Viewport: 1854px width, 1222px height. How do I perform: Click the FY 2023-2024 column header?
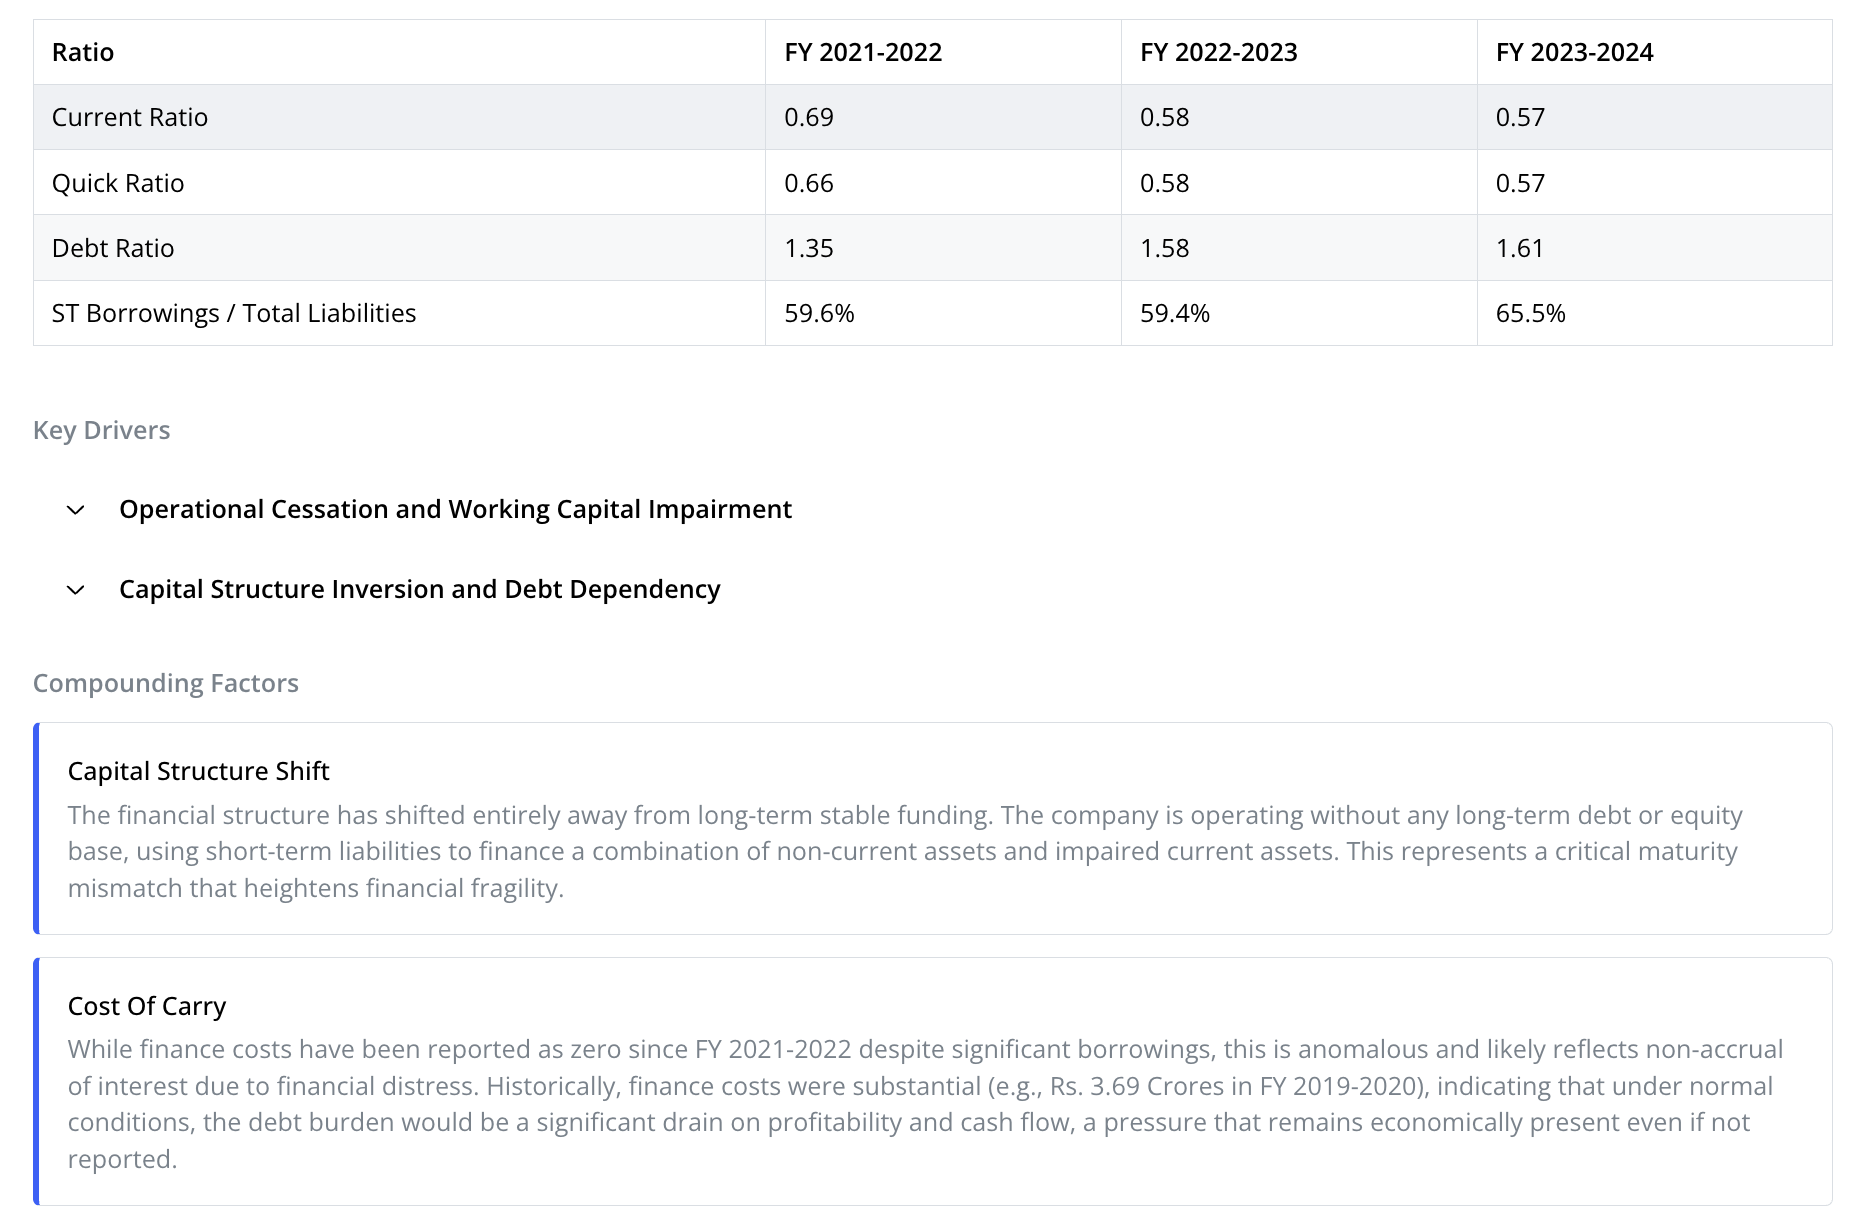(x=1574, y=52)
